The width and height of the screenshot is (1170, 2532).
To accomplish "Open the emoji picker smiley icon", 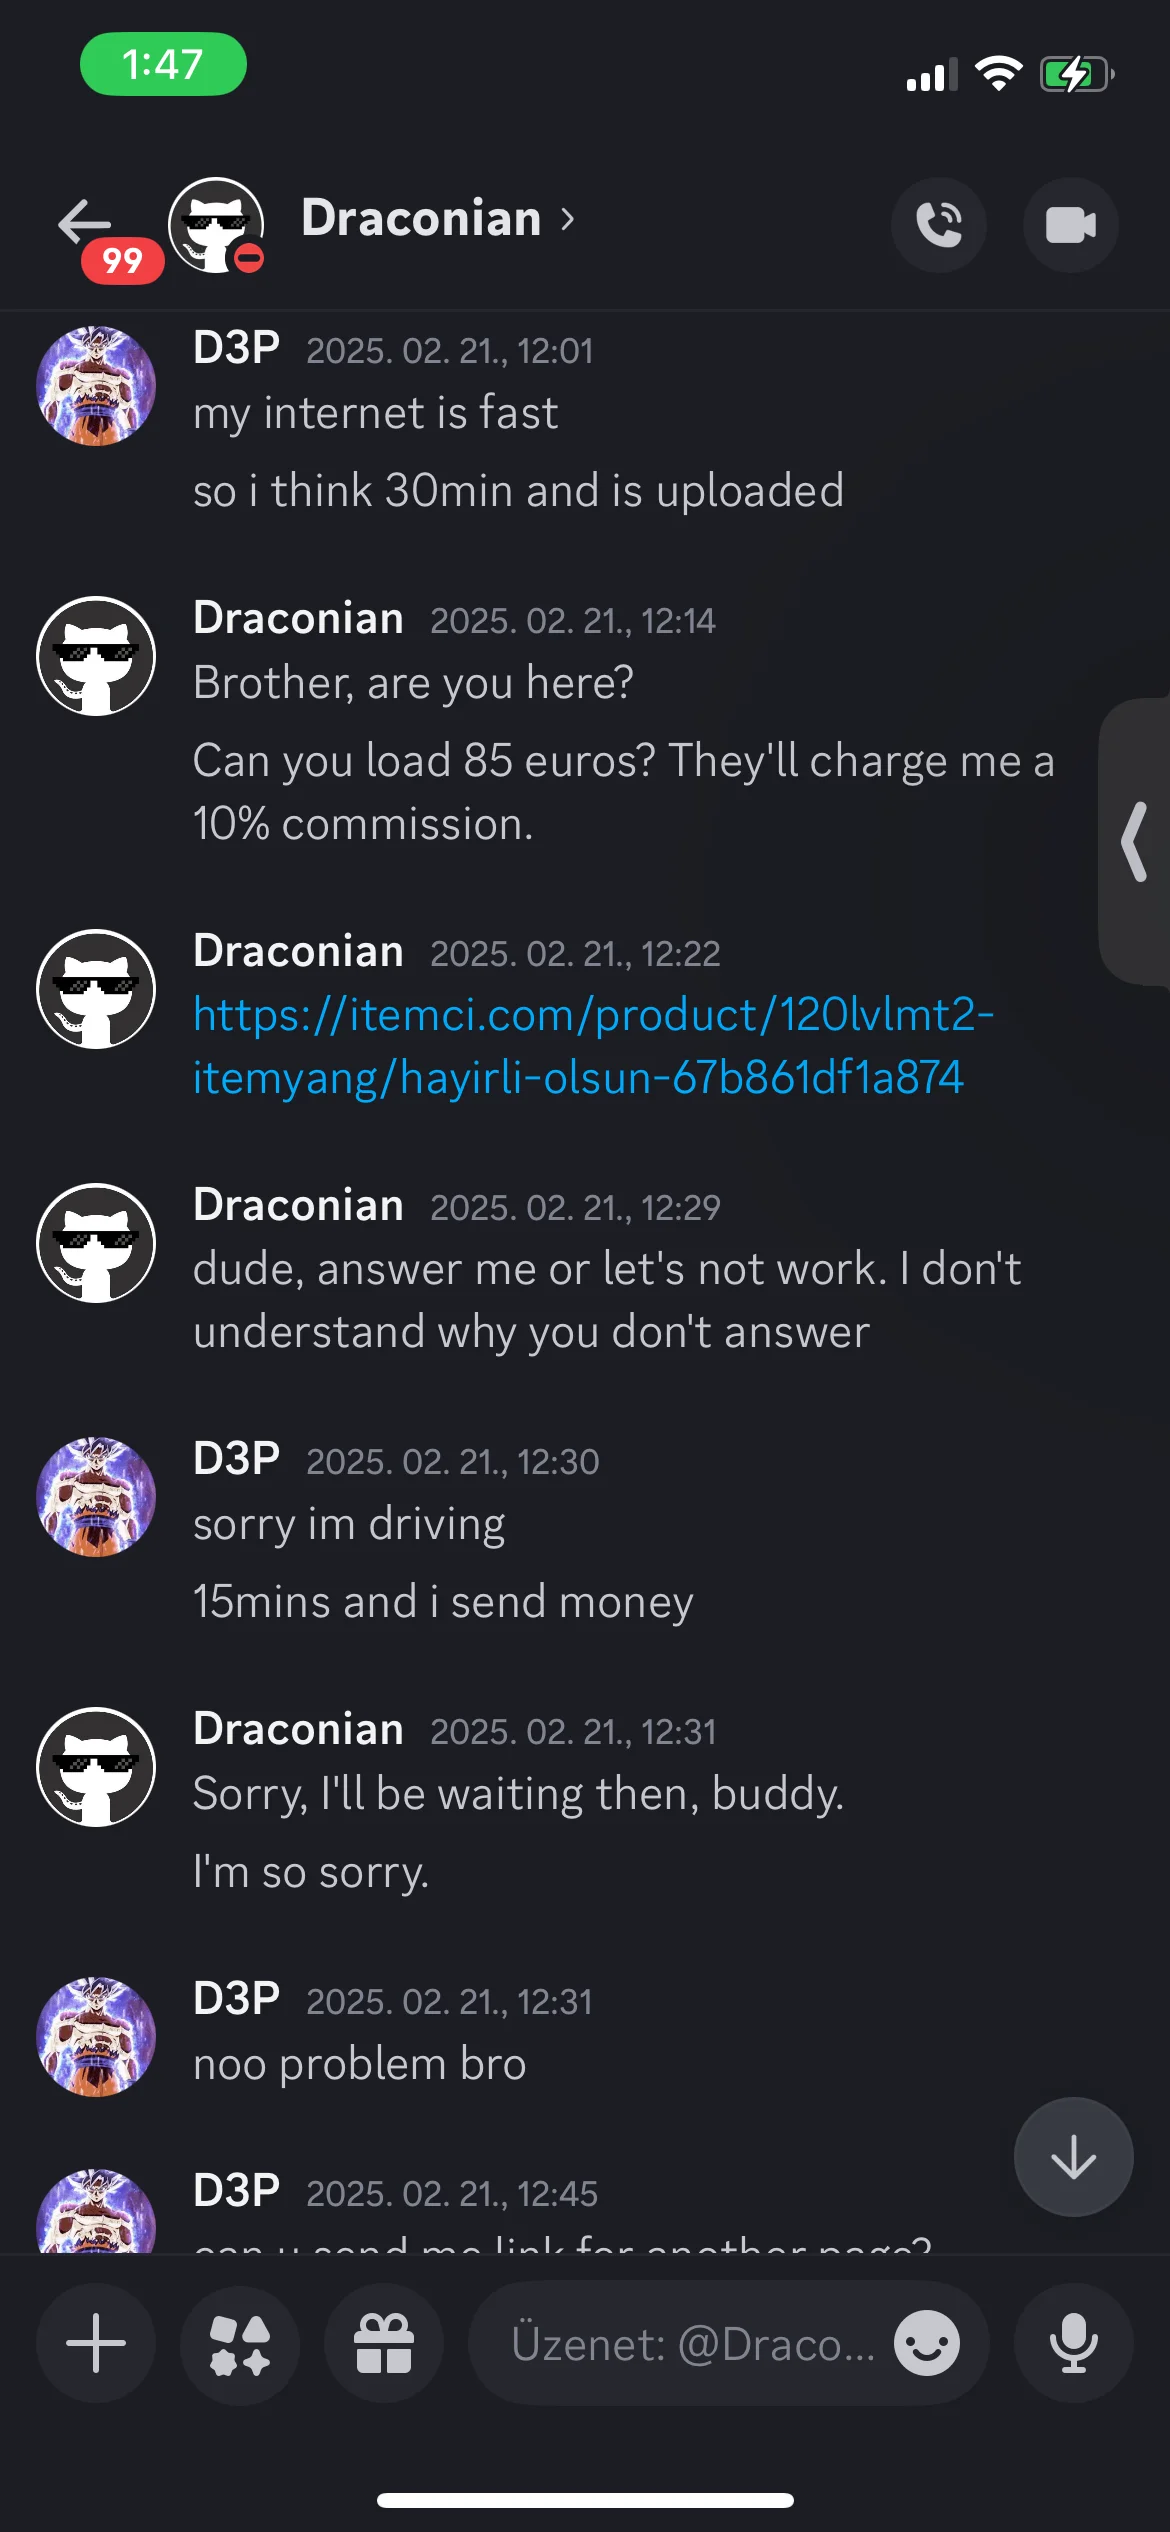I will pyautogui.click(x=927, y=2342).
